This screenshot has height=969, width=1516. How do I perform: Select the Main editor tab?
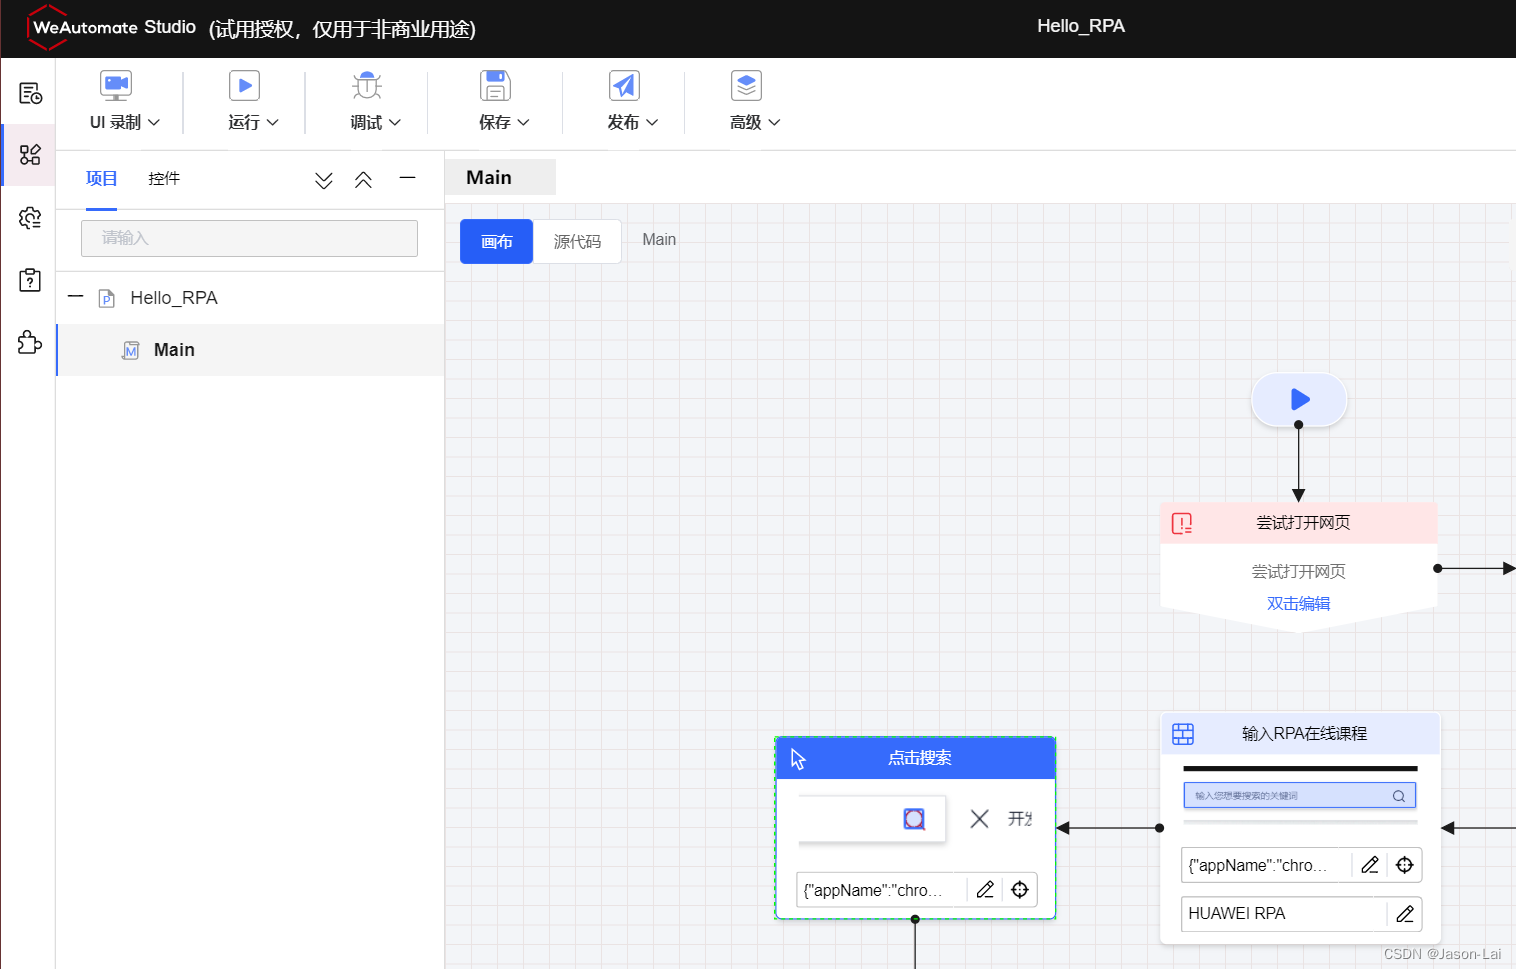(x=500, y=177)
